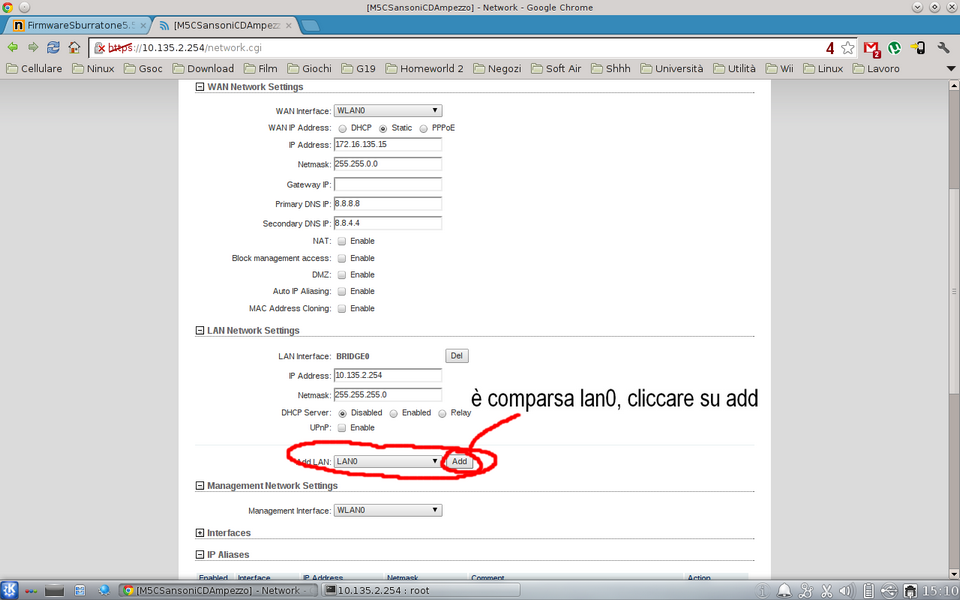The width and height of the screenshot is (960, 600).
Task: Go to the browser home page icon
Action: point(74,47)
